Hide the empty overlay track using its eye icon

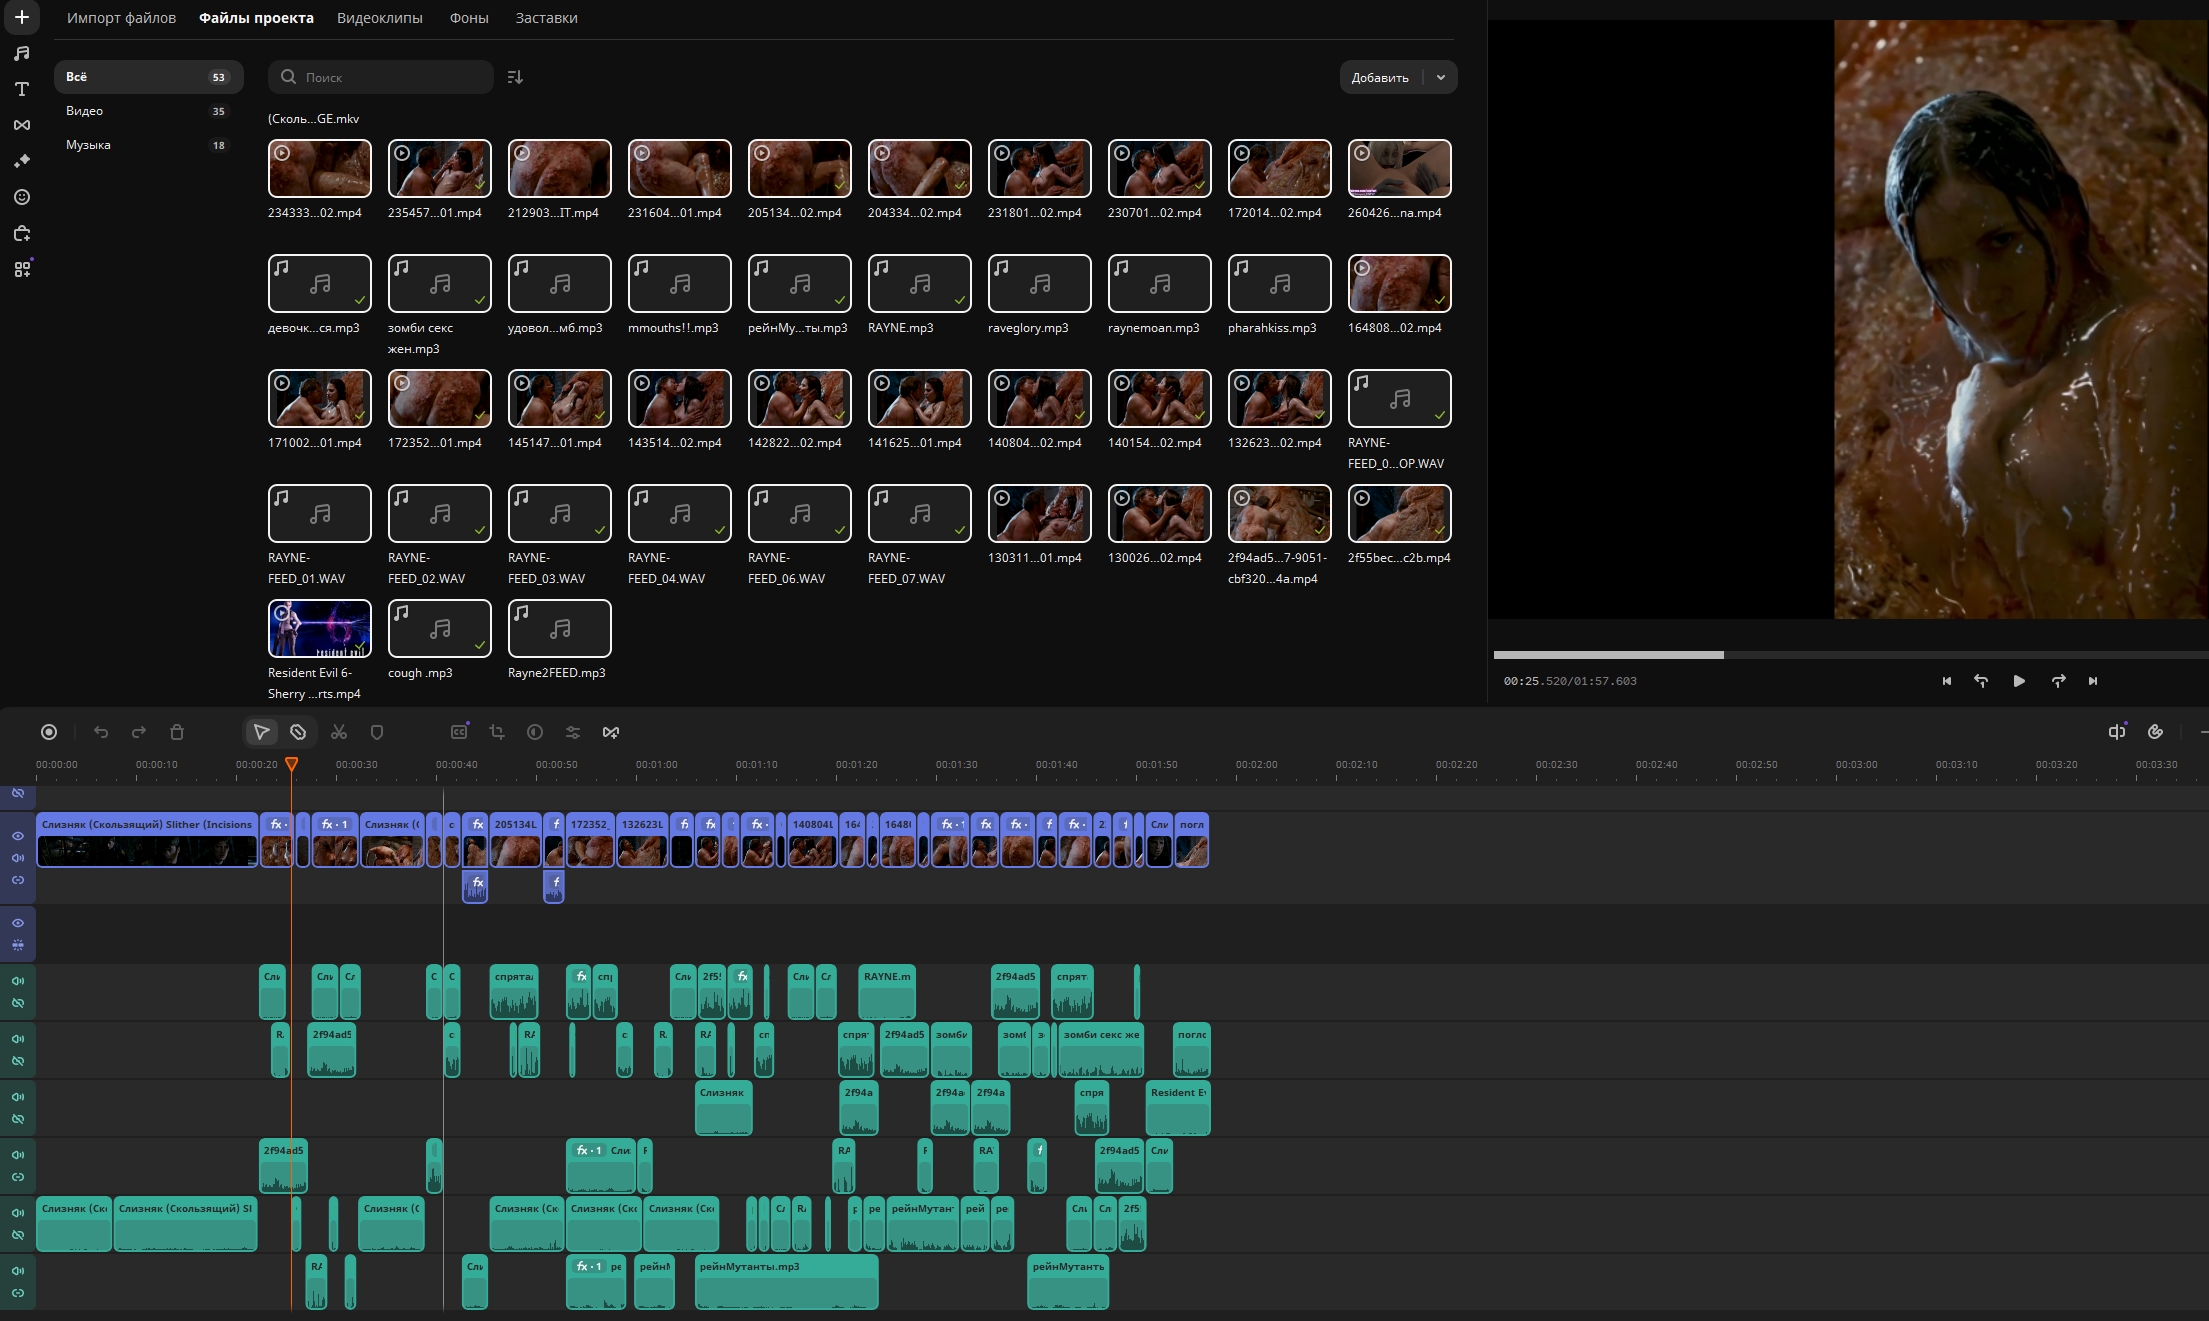point(18,923)
